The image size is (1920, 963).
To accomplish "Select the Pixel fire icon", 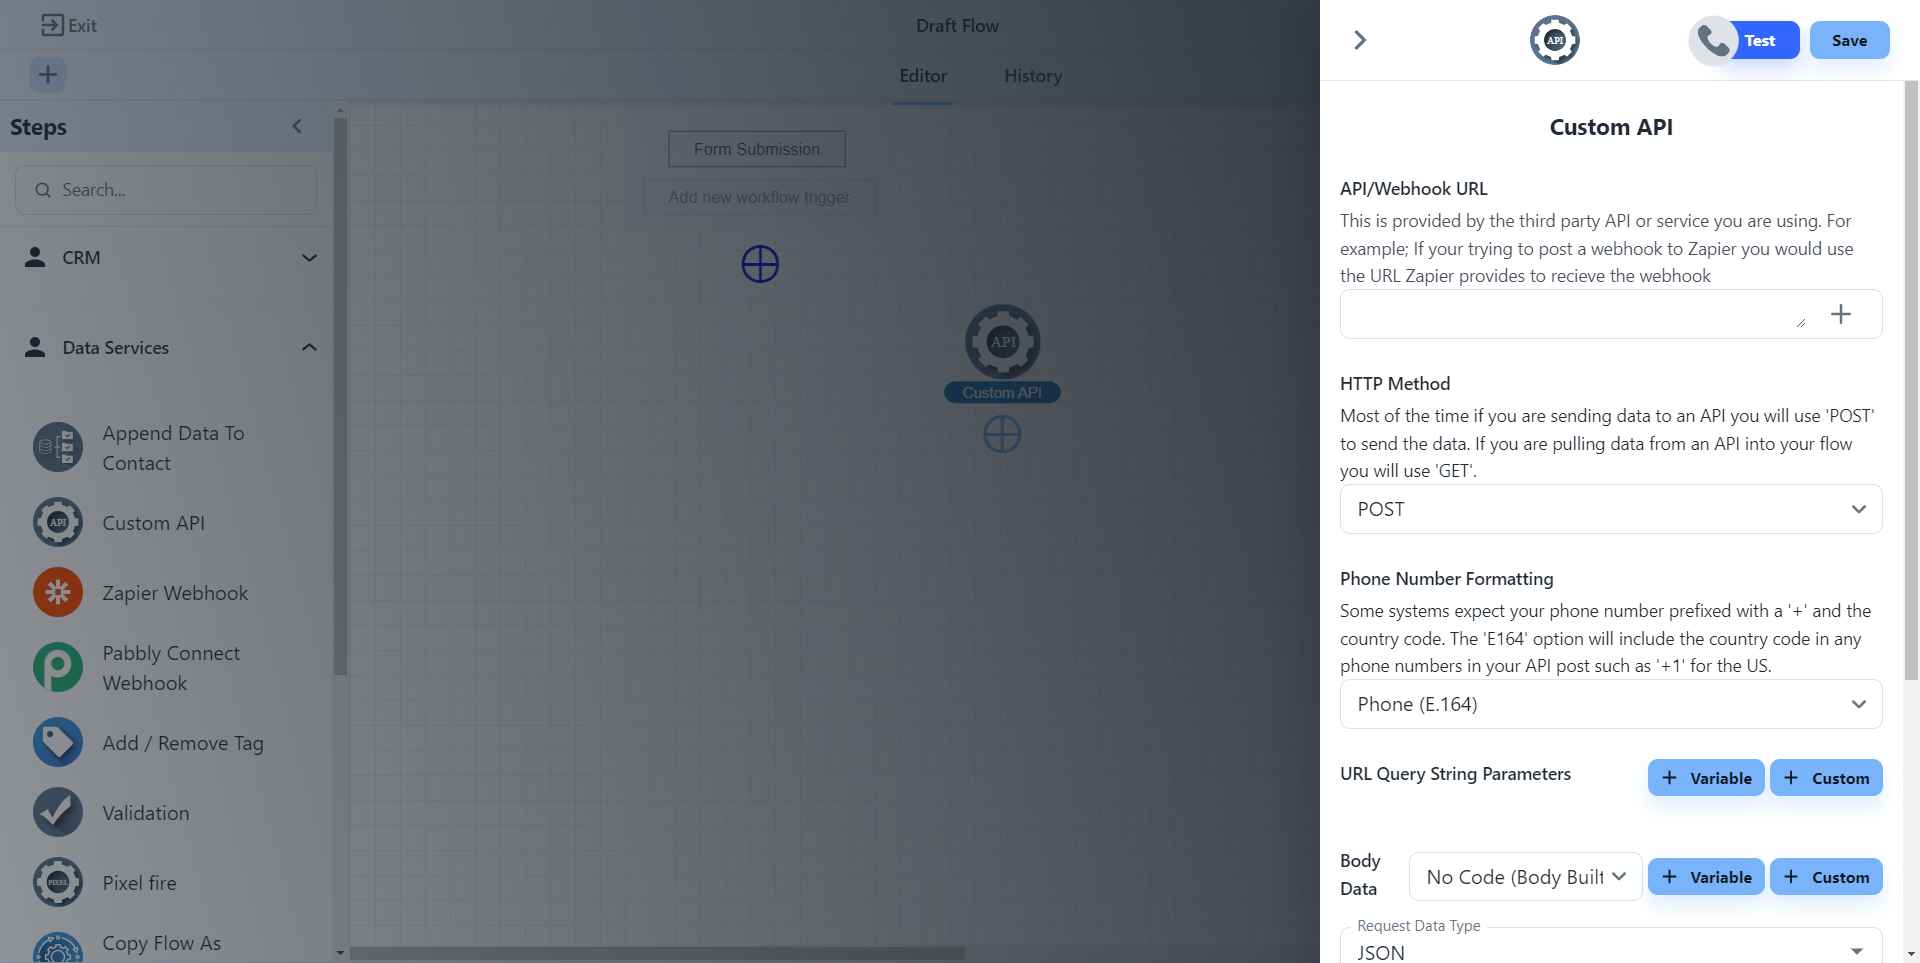I will (58, 883).
